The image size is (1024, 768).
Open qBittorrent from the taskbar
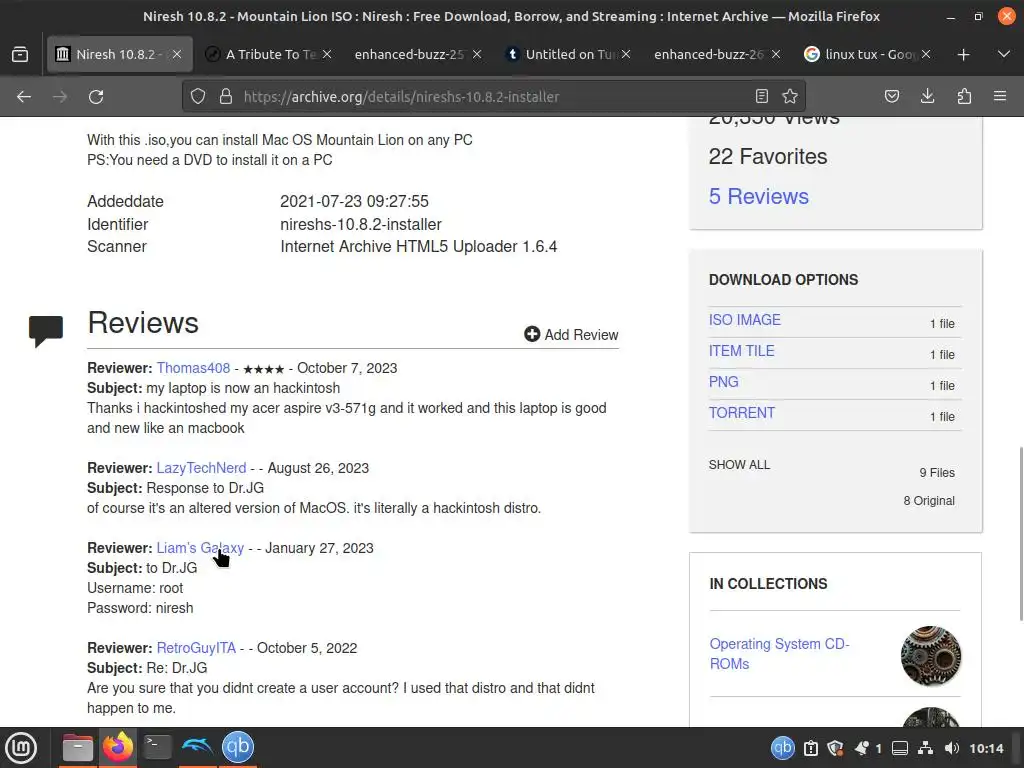(x=238, y=747)
